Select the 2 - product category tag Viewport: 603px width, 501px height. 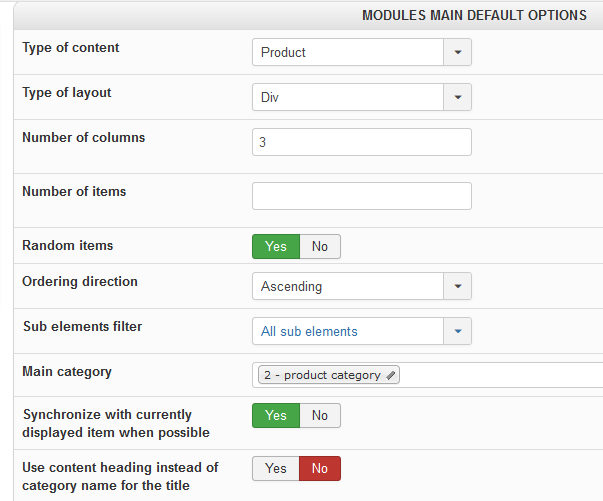[x=322, y=375]
